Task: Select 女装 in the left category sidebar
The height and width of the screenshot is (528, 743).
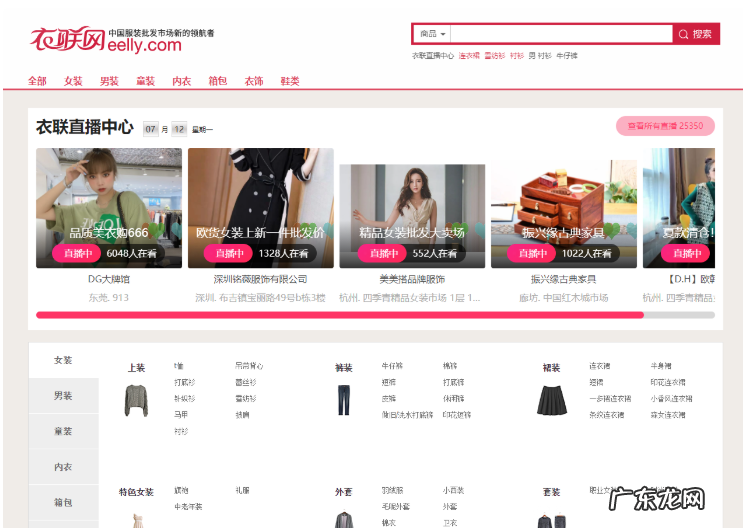Action: point(63,360)
